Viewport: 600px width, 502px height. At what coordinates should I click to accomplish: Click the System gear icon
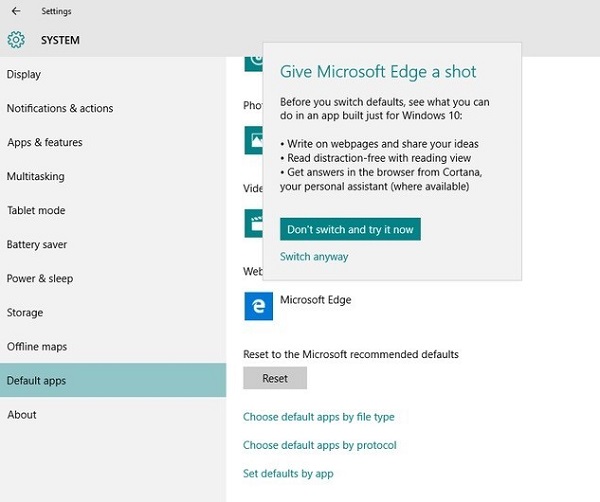coord(16,40)
